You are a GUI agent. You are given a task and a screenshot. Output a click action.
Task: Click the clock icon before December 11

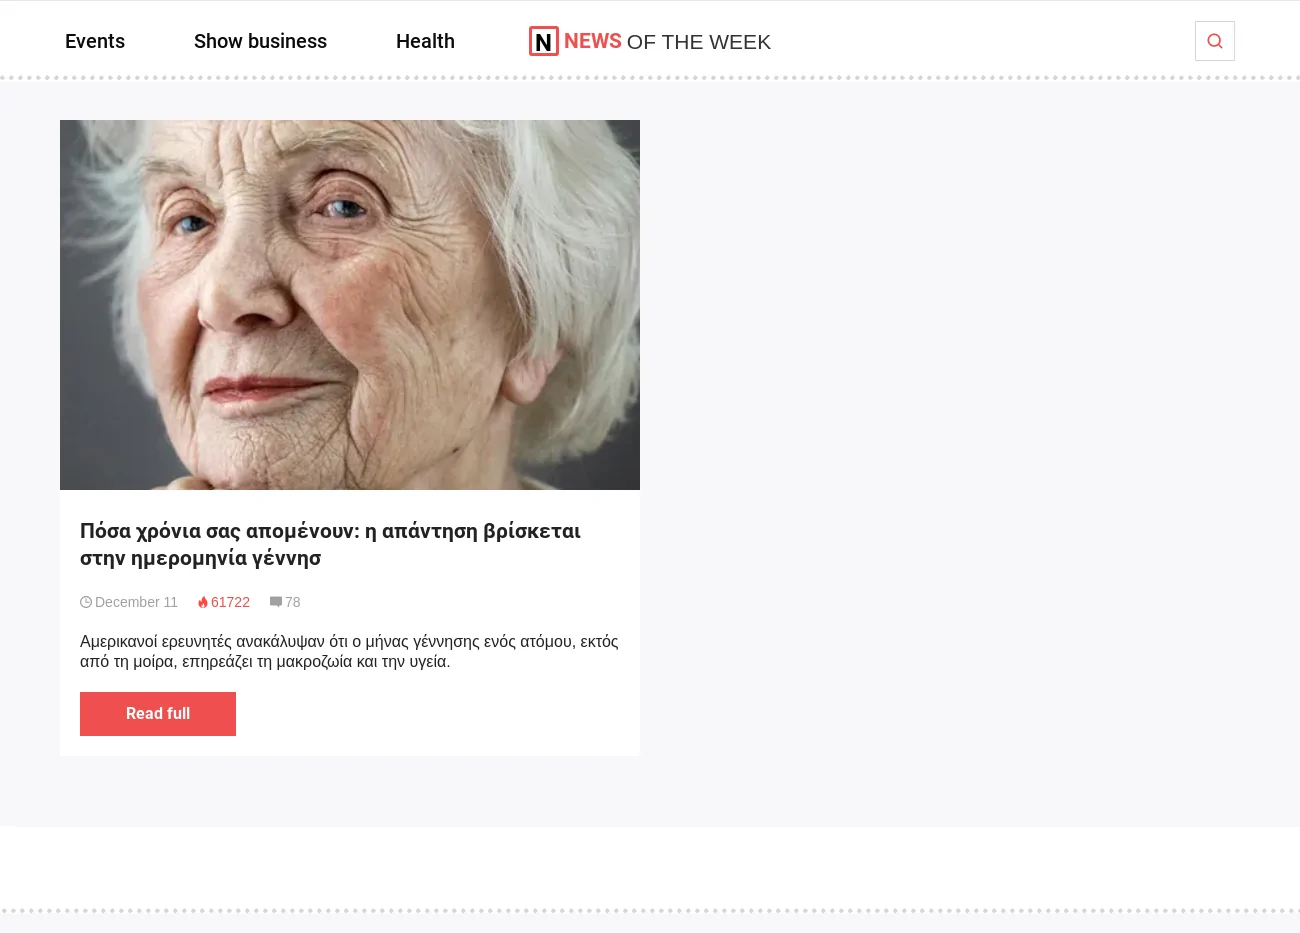point(86,602)
